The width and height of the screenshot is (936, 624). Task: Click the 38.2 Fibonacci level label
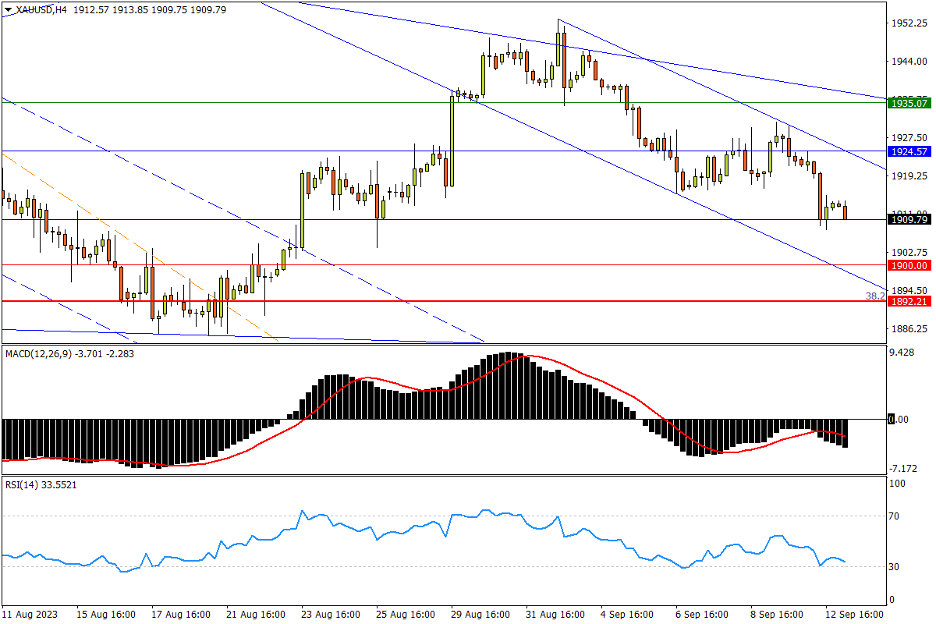pos(874,296)
